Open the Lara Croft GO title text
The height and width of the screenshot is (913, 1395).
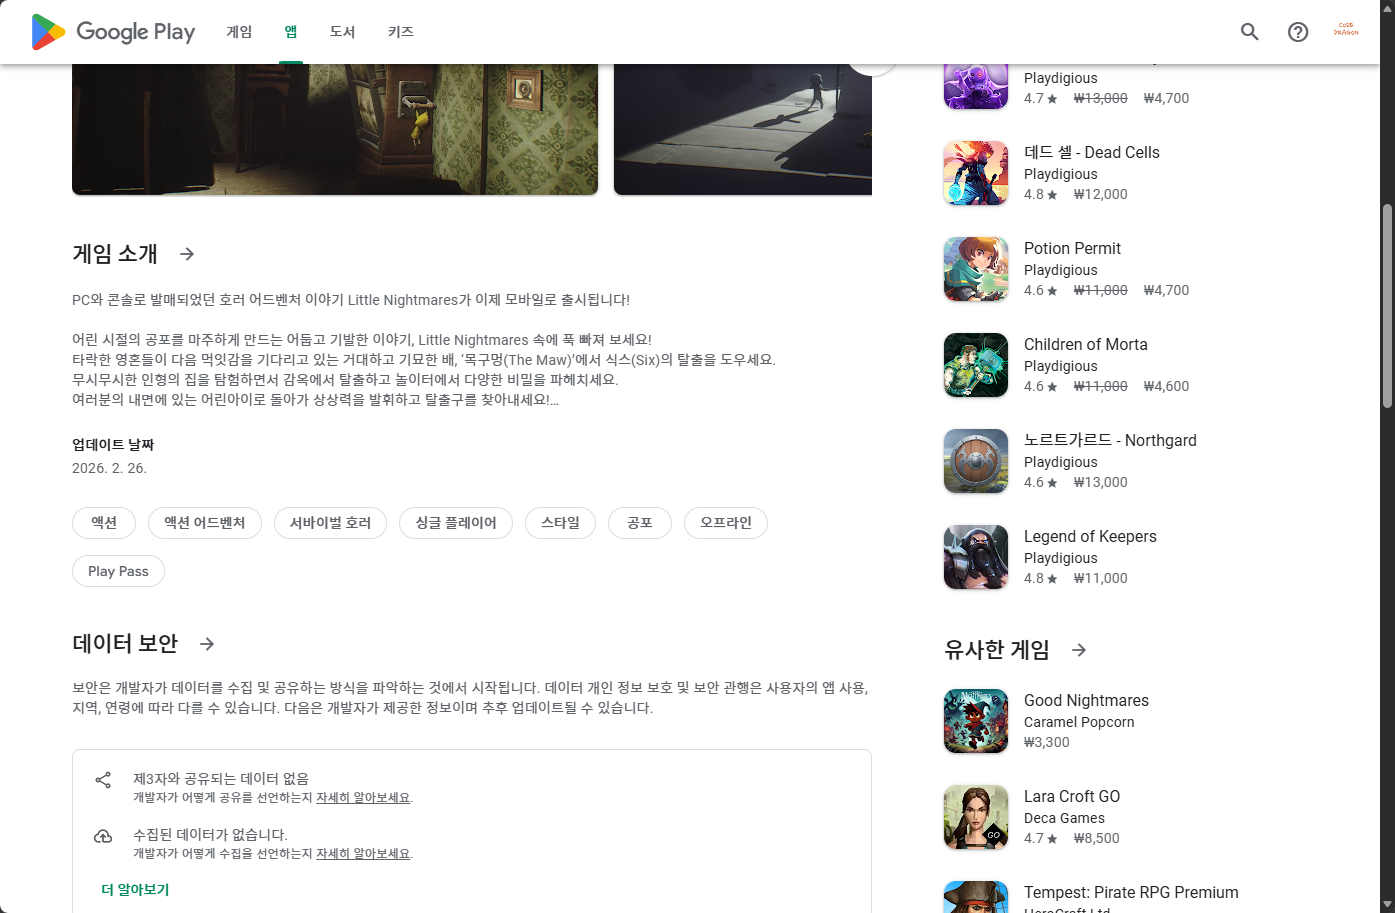tap(1072, 796)
